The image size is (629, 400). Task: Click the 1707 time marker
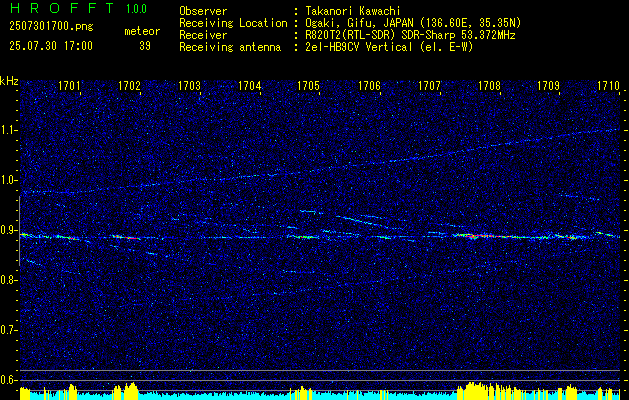point(429,85)
